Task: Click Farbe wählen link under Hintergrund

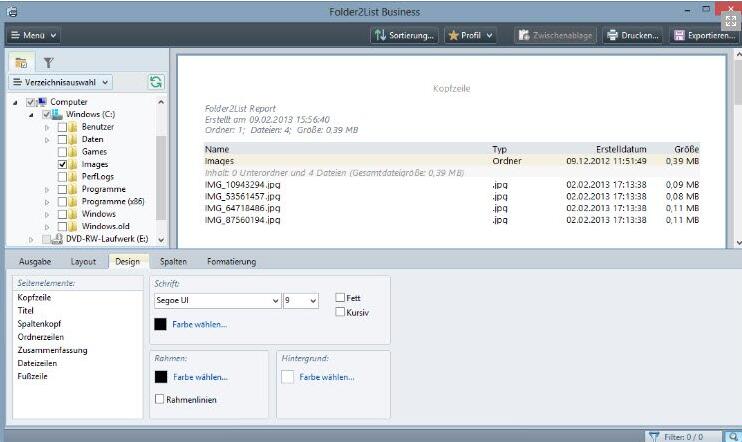Action: pos(327,377)
